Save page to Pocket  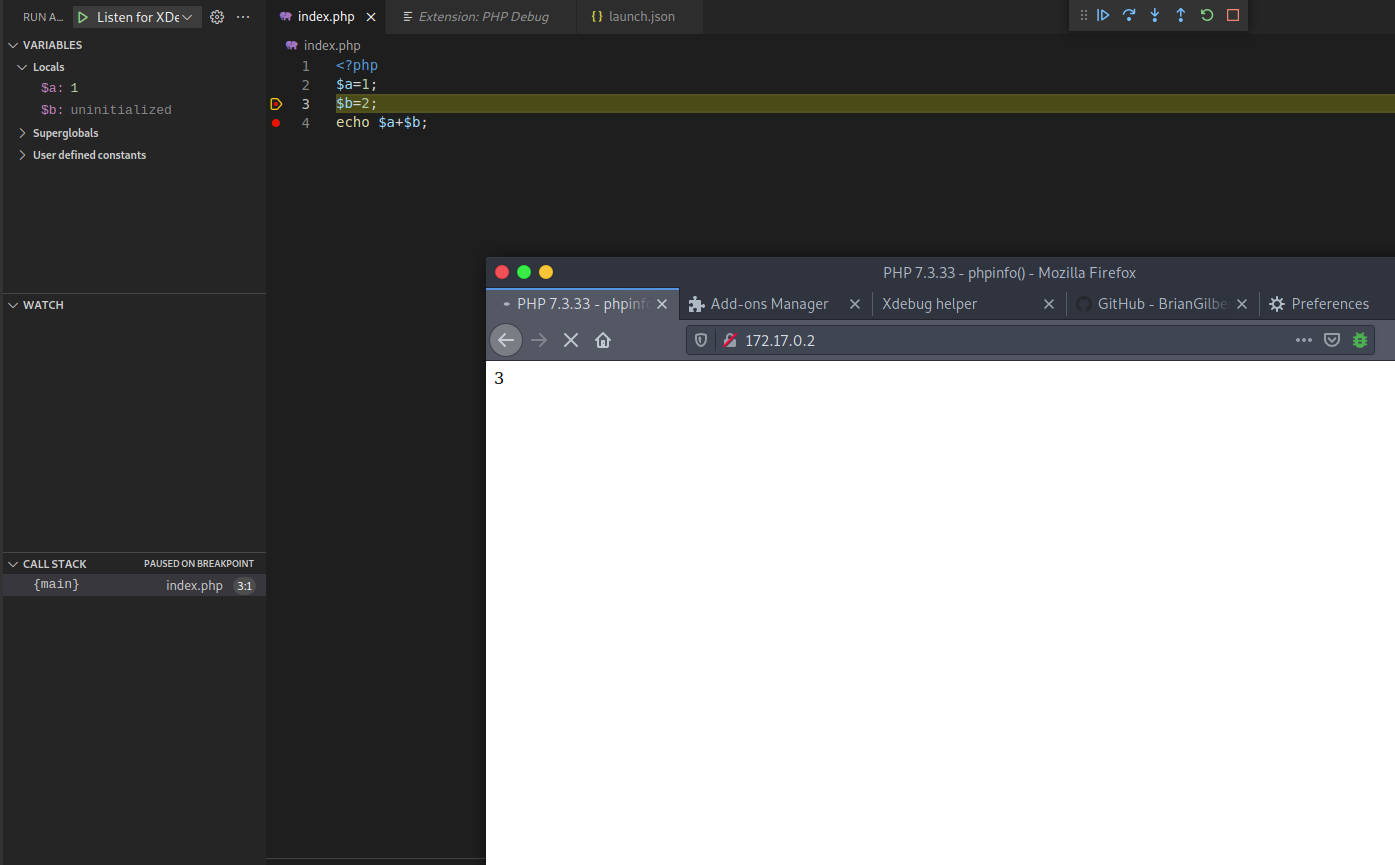1332,340
